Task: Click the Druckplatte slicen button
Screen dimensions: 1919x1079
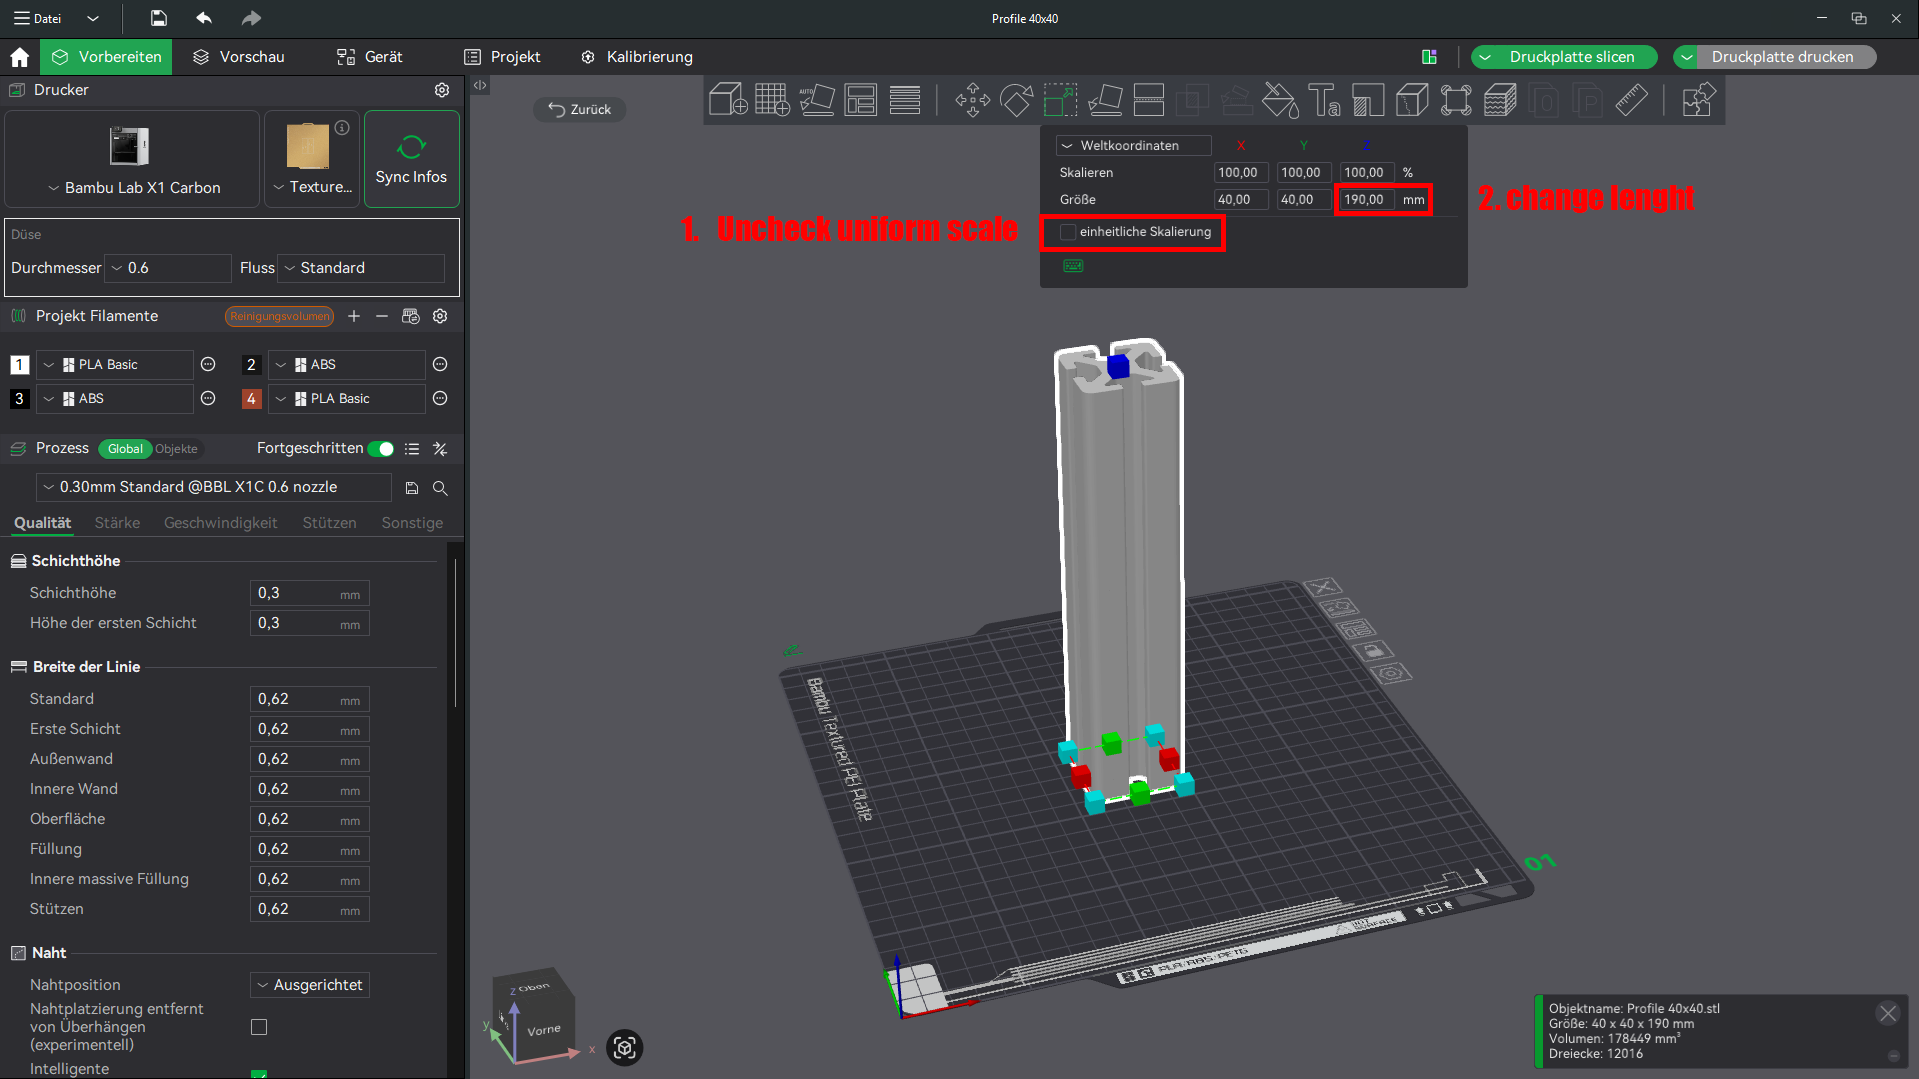Action: point(1572,57)
